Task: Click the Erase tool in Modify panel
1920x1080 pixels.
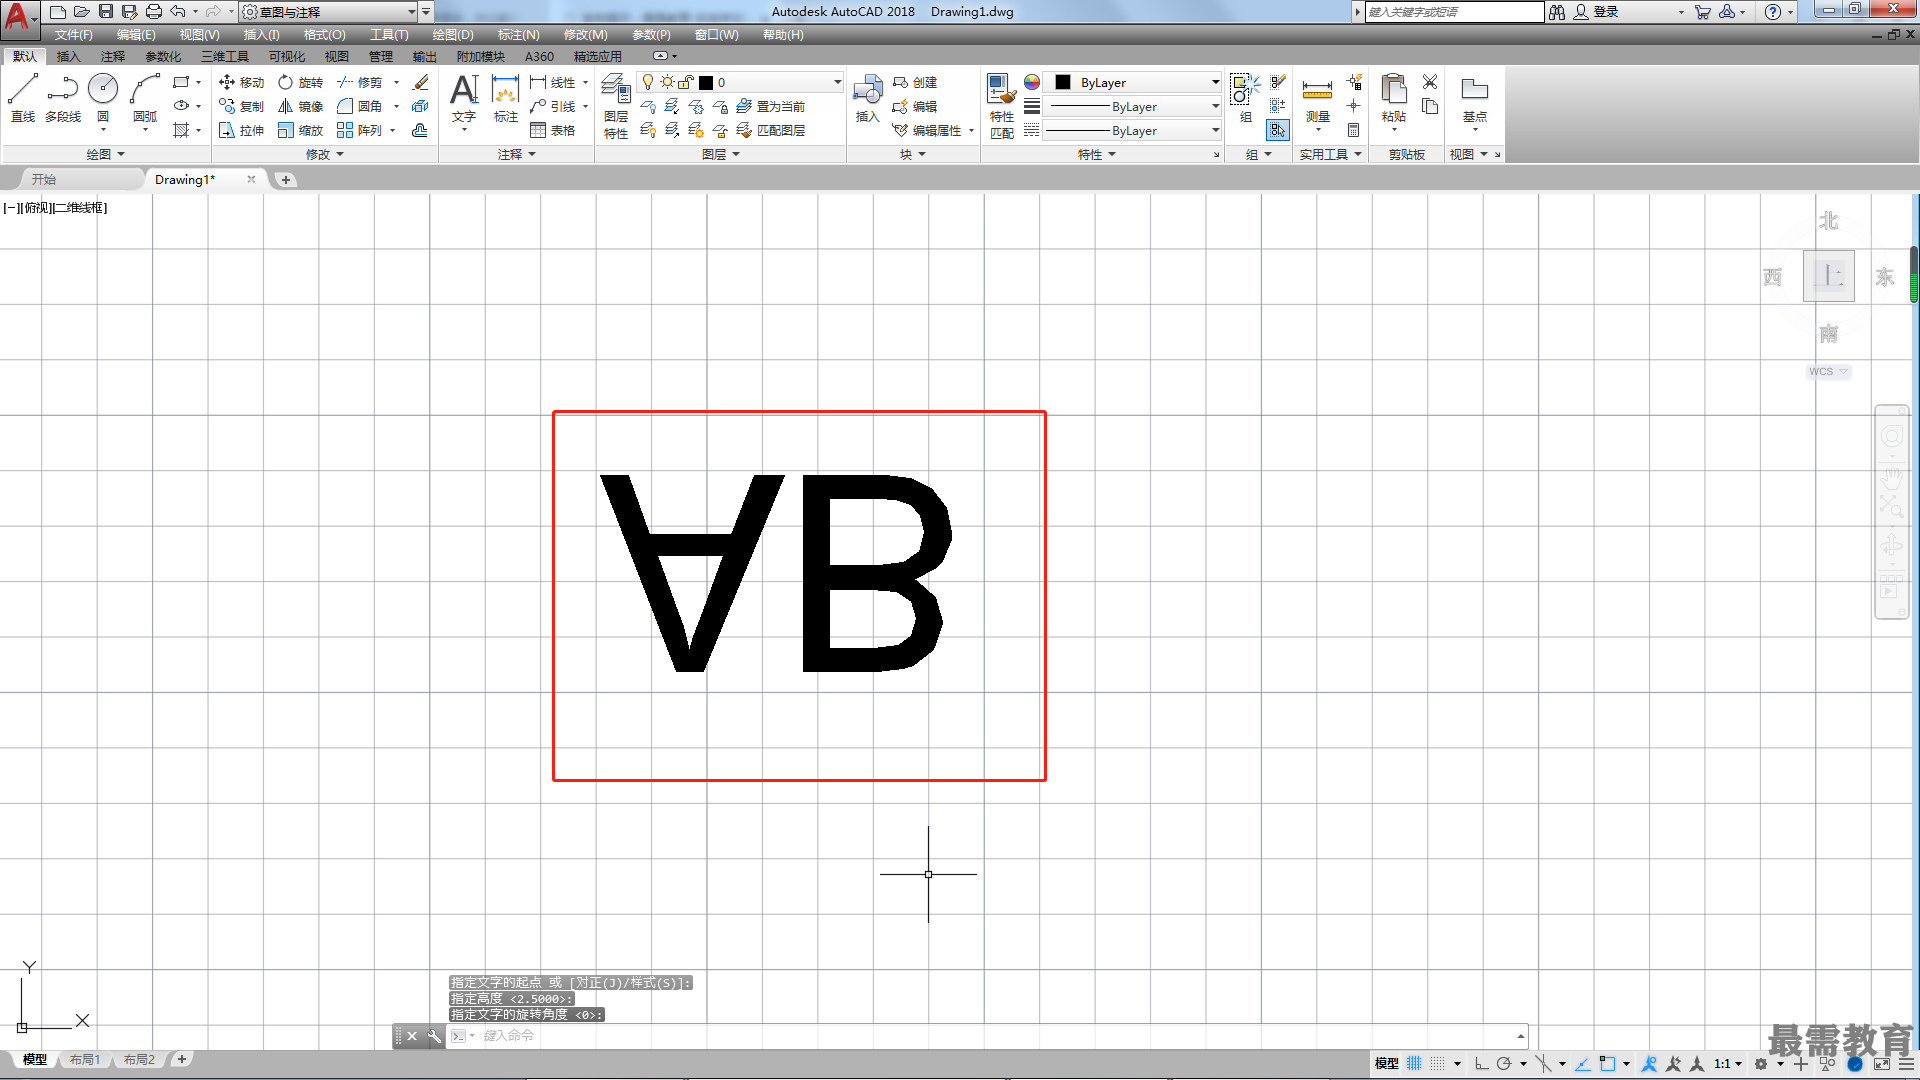Action: [421, 82]
